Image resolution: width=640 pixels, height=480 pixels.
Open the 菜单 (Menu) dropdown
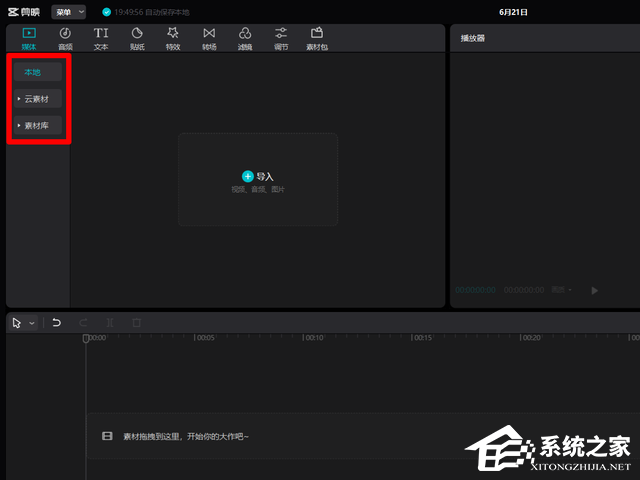click(x=68, y=12)
